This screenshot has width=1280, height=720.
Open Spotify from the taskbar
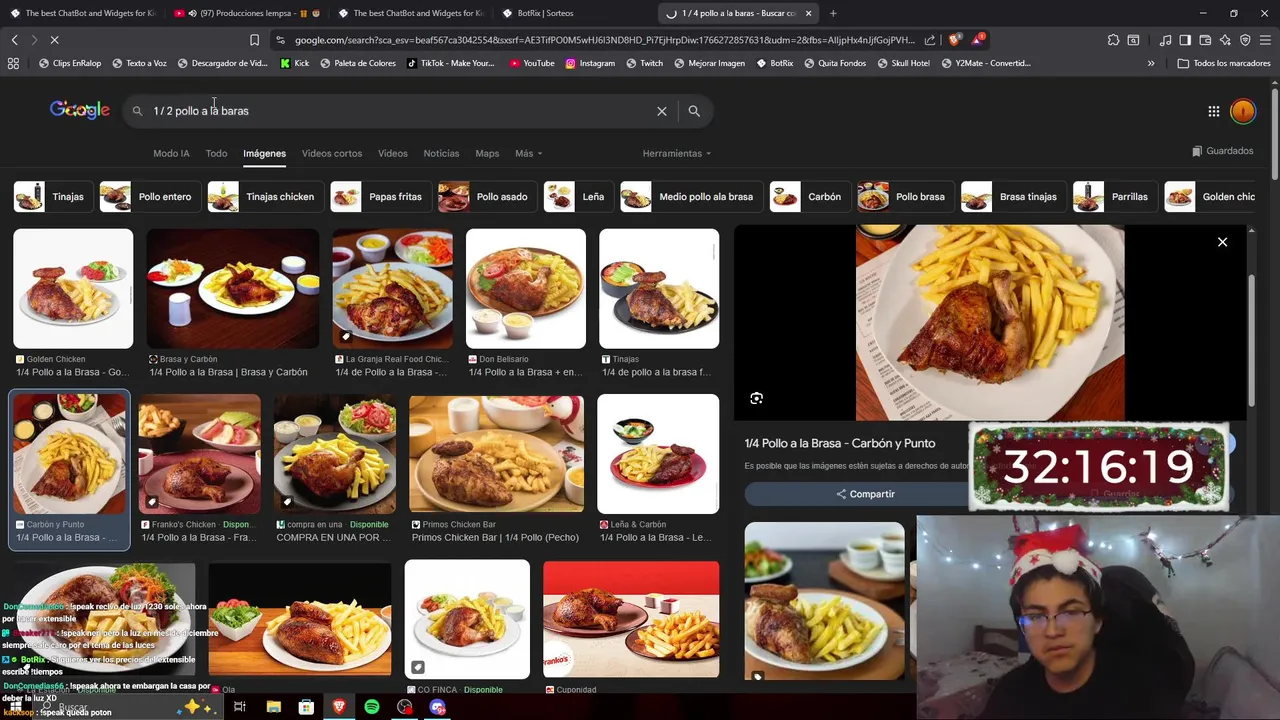tap(372, 707)
